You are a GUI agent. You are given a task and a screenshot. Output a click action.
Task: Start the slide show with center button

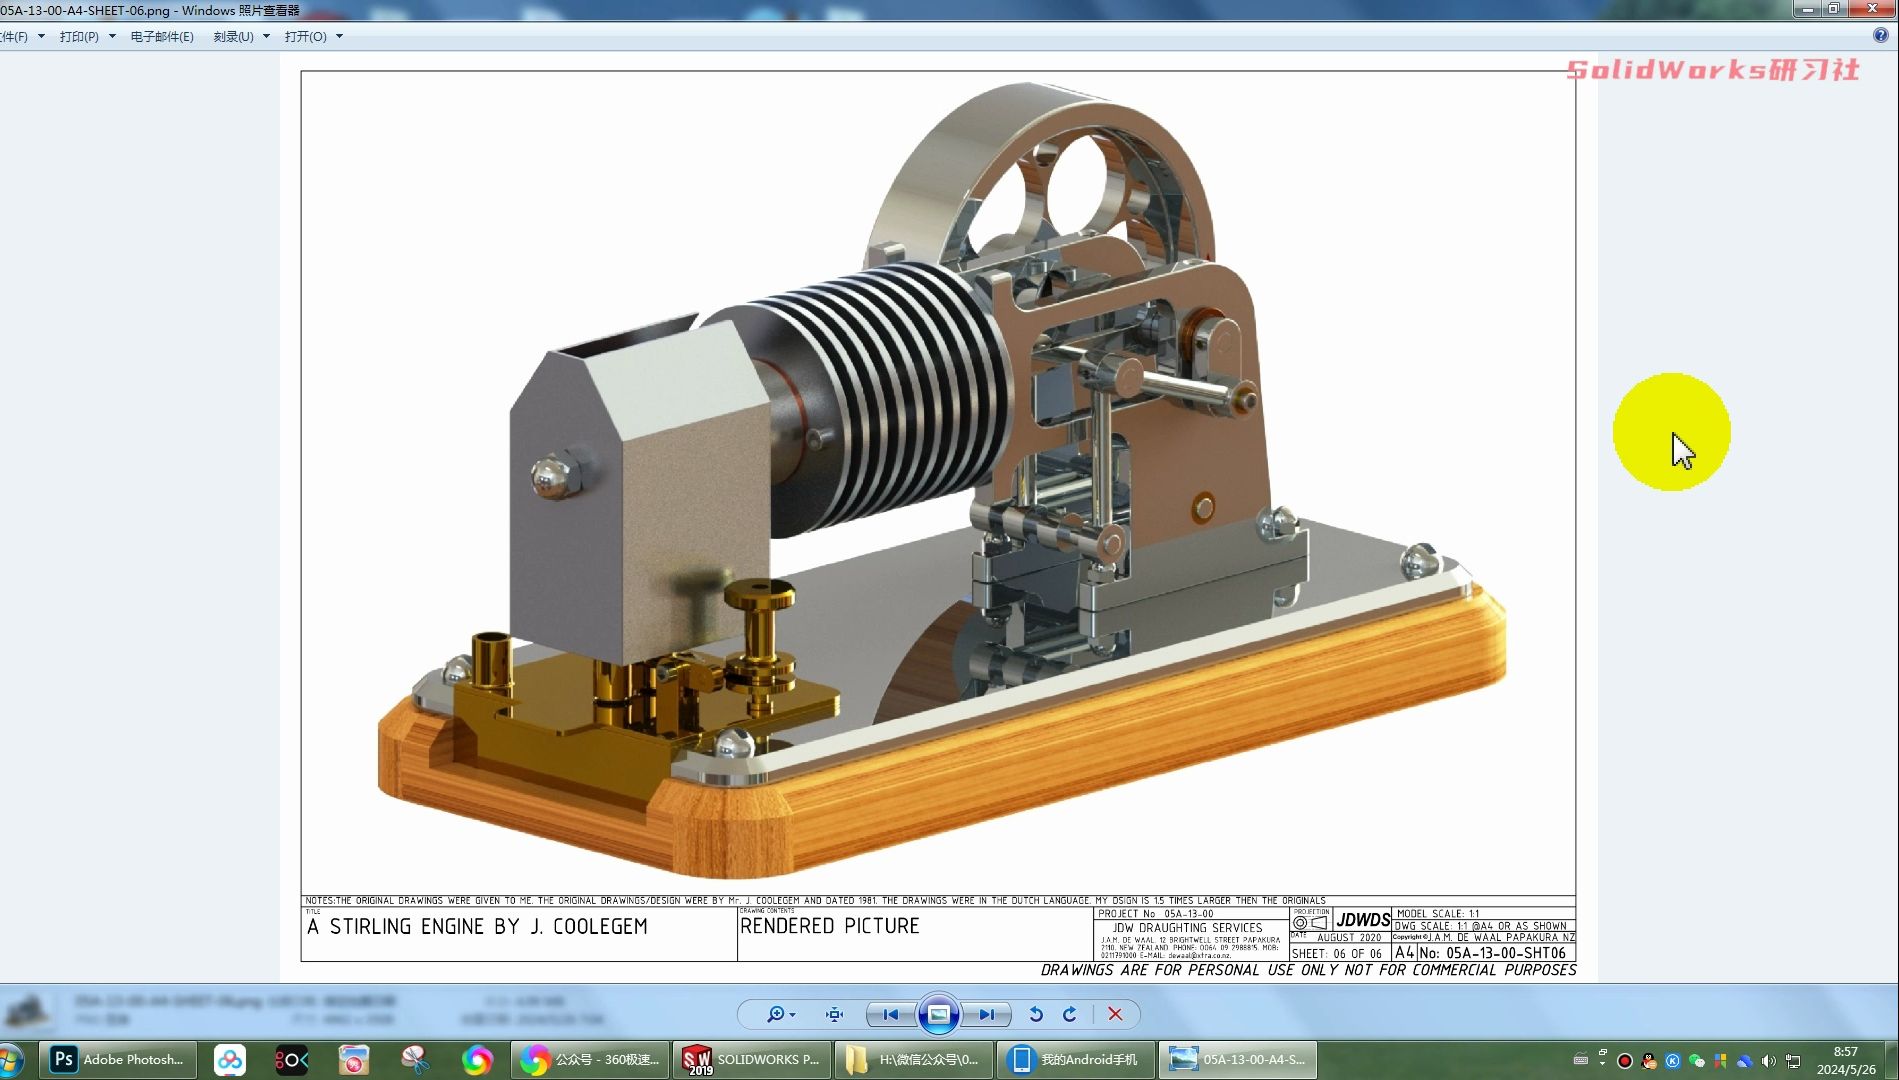(x=938, y=1014)
